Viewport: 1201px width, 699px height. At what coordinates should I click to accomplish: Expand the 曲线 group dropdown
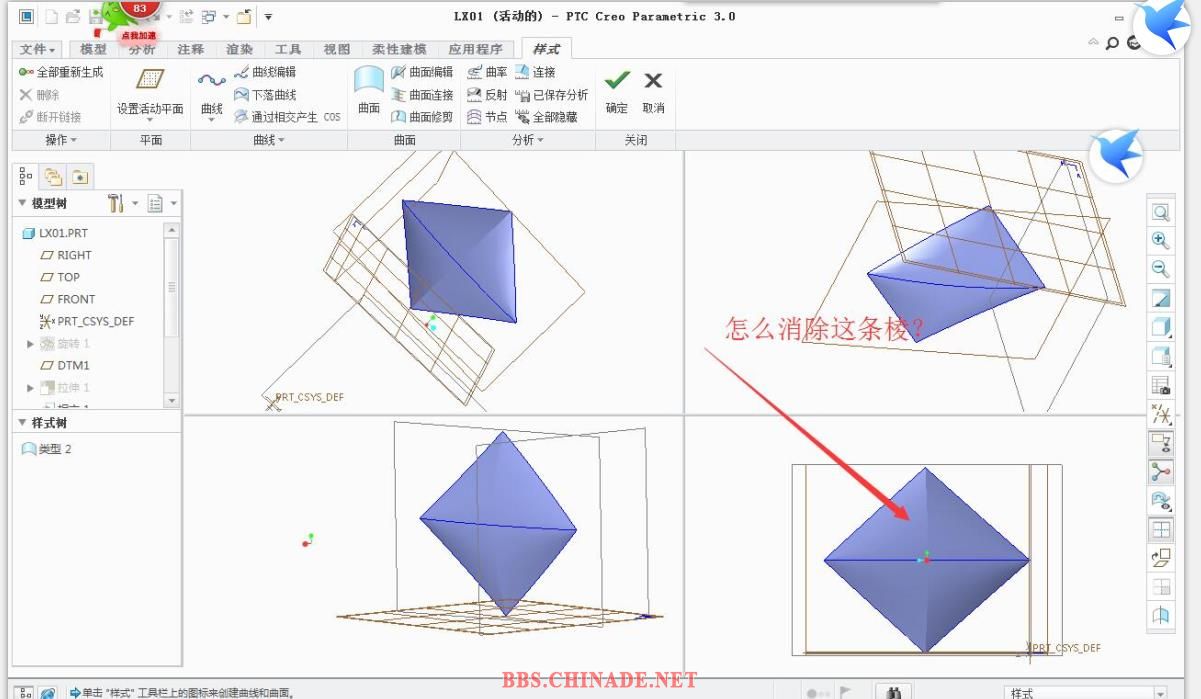(x=269, y=141)
